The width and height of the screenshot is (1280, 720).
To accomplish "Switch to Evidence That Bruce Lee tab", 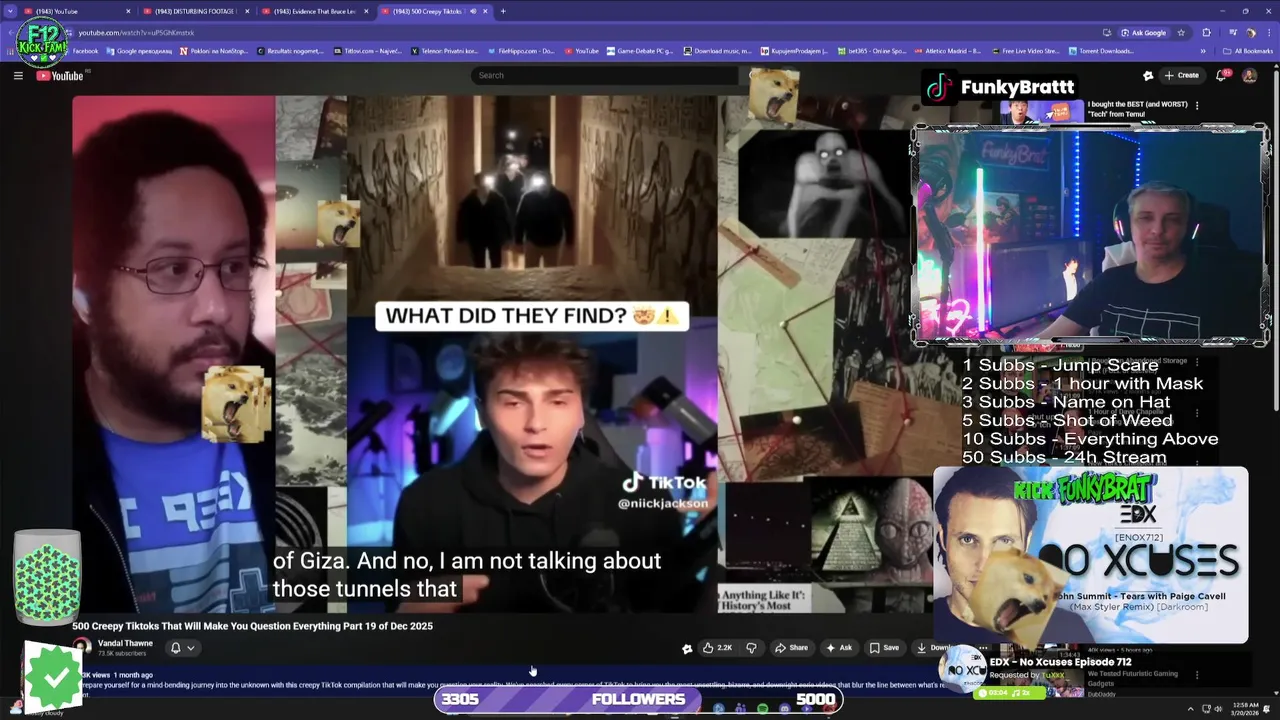I will click(x=313, y=11).
